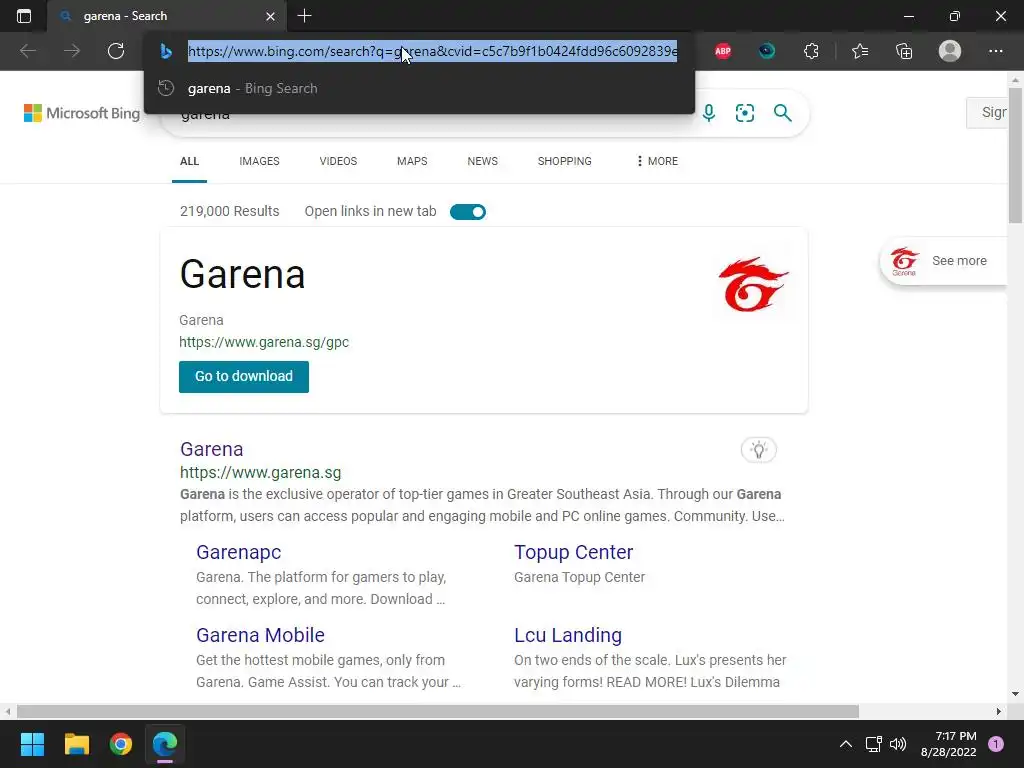Click the horizontal scrollbar thumb
Image resolution: width=1024 pixels, height=768 pixels.
(438, 711)
